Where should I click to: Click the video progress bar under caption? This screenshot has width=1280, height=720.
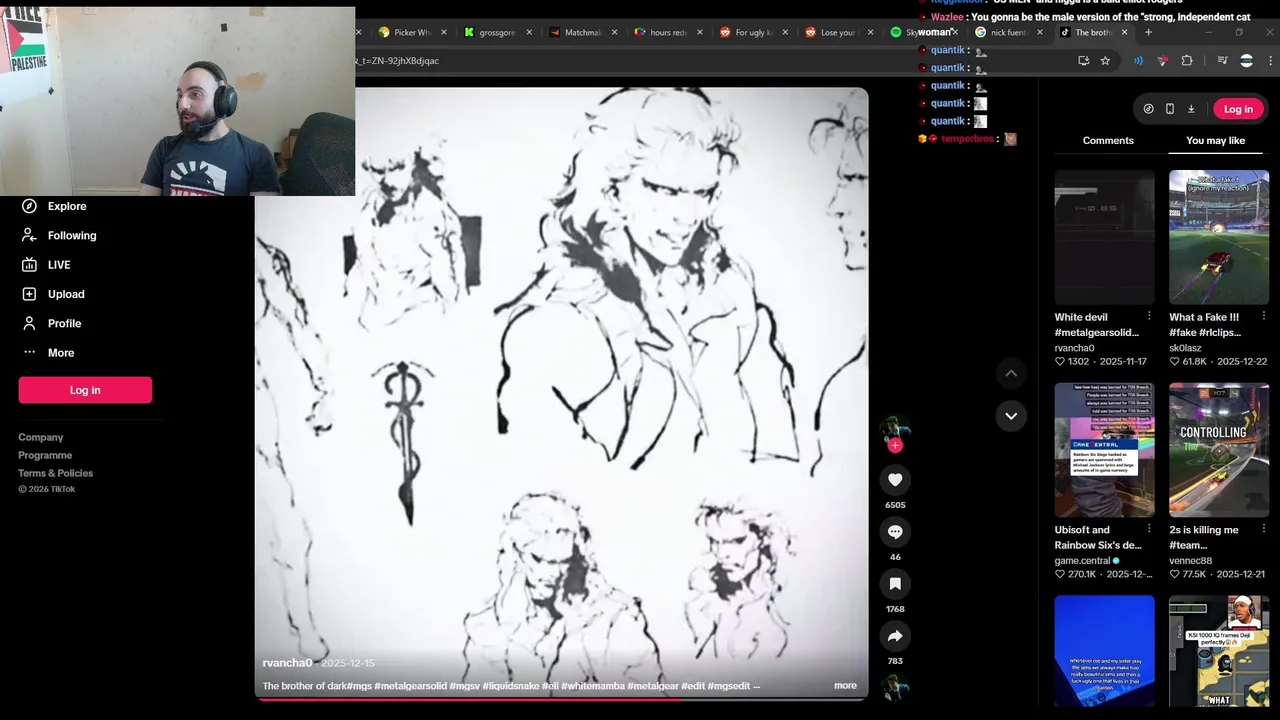click(x=561, y=698)
